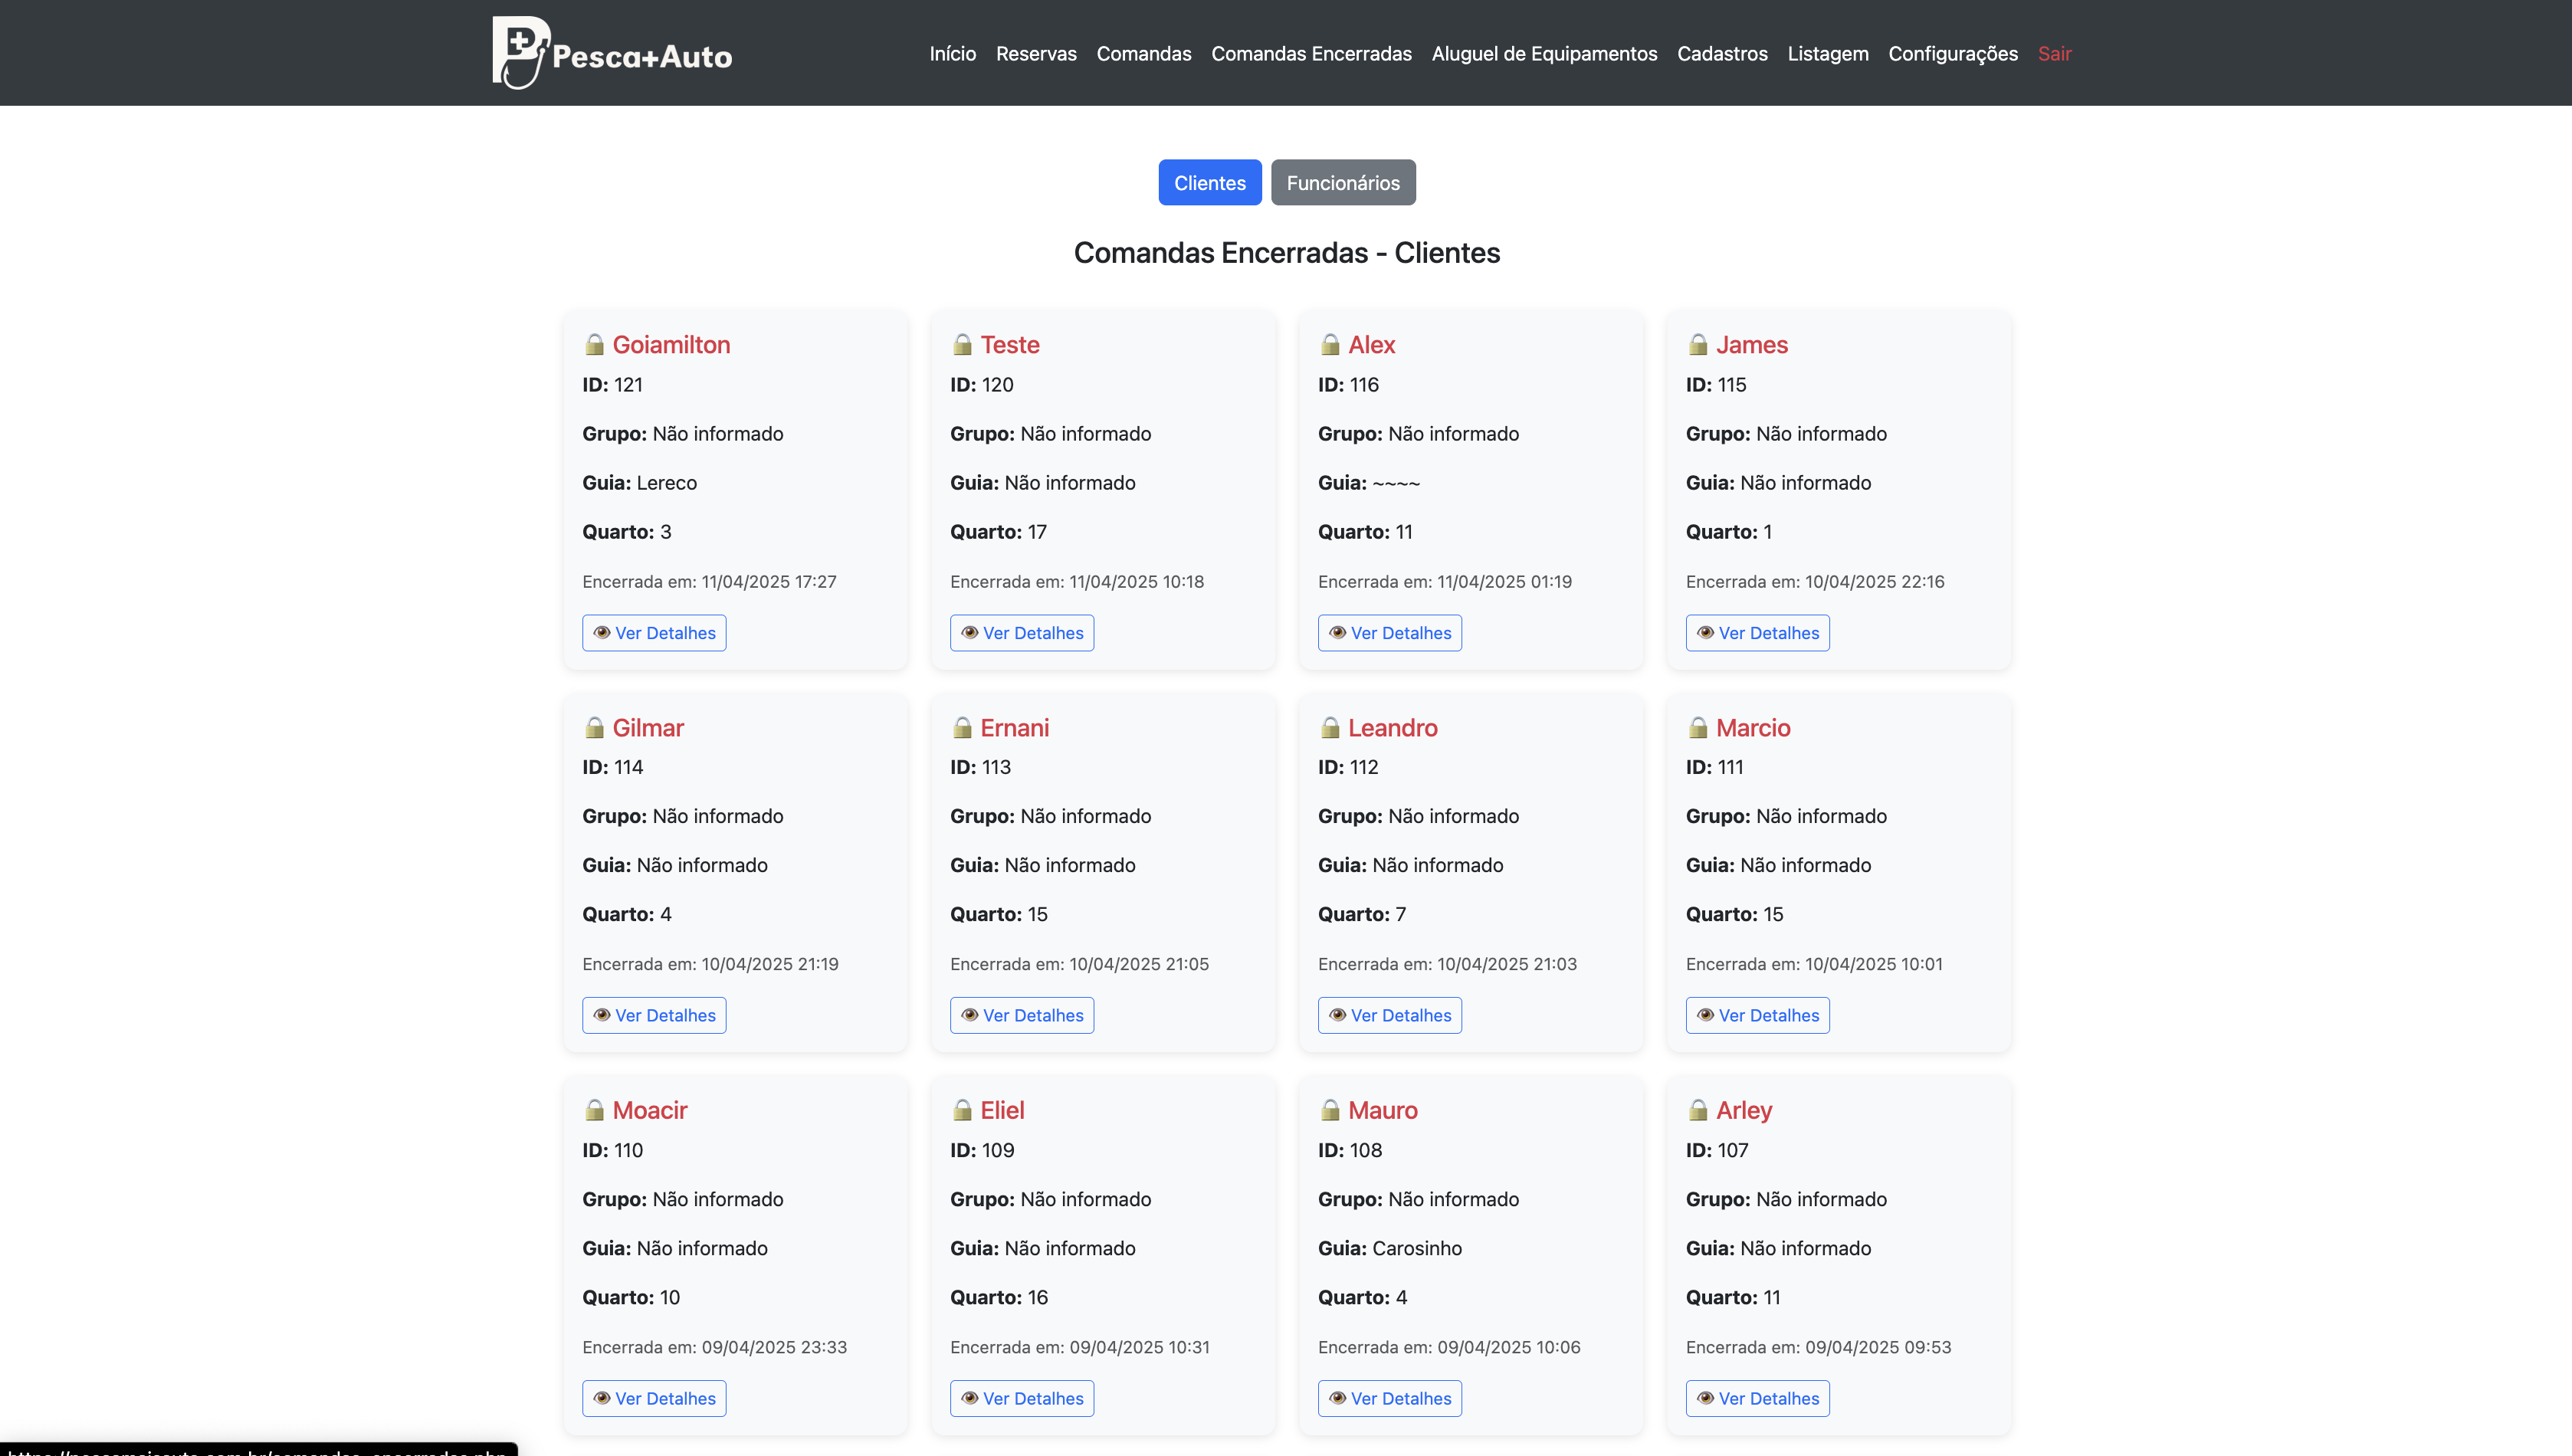This screenshot has width=2572, height=1456.
Task: Open the Aluguel de Equipamentos menu
Action: tap(1544, 54)
